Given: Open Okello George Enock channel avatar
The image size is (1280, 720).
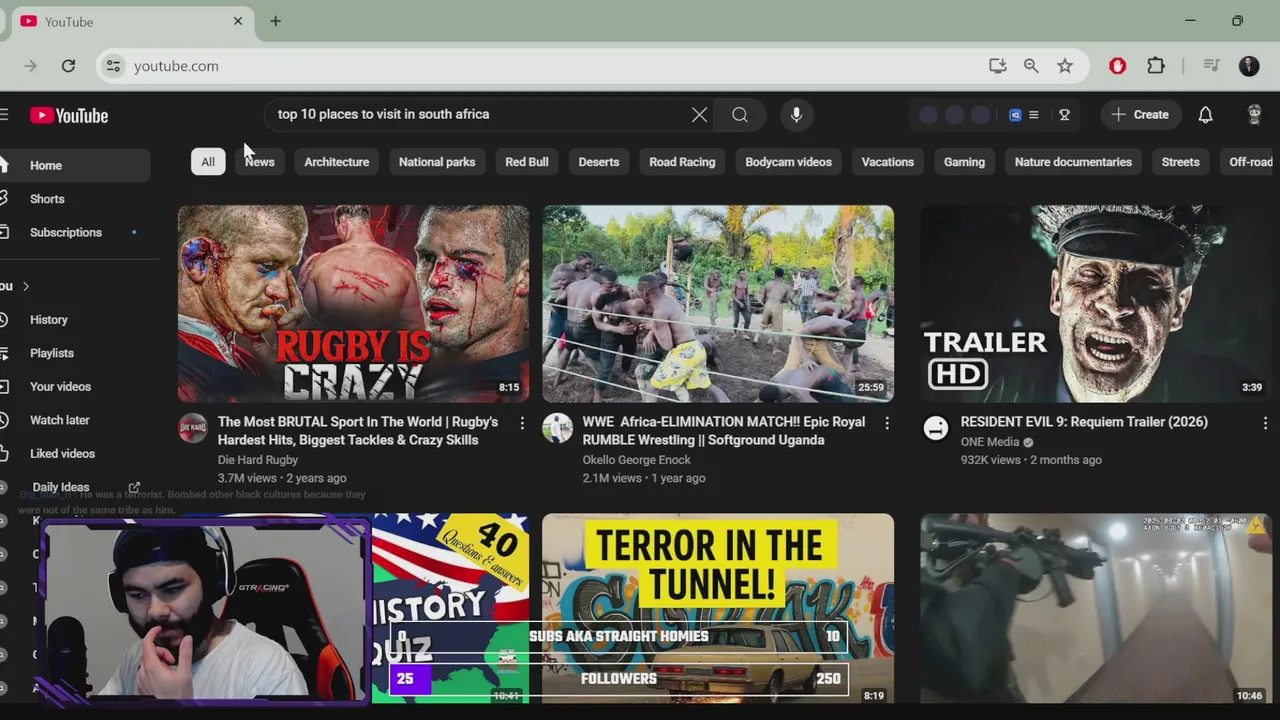Looking at the screenshot, I should pyautogui.click(x=557, y=428).
